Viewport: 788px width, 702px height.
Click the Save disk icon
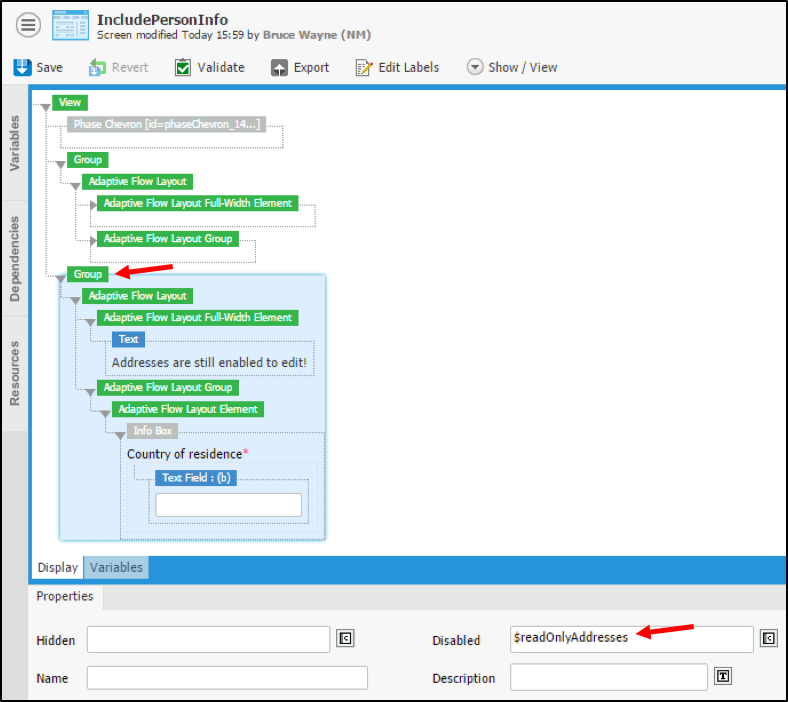22,67
